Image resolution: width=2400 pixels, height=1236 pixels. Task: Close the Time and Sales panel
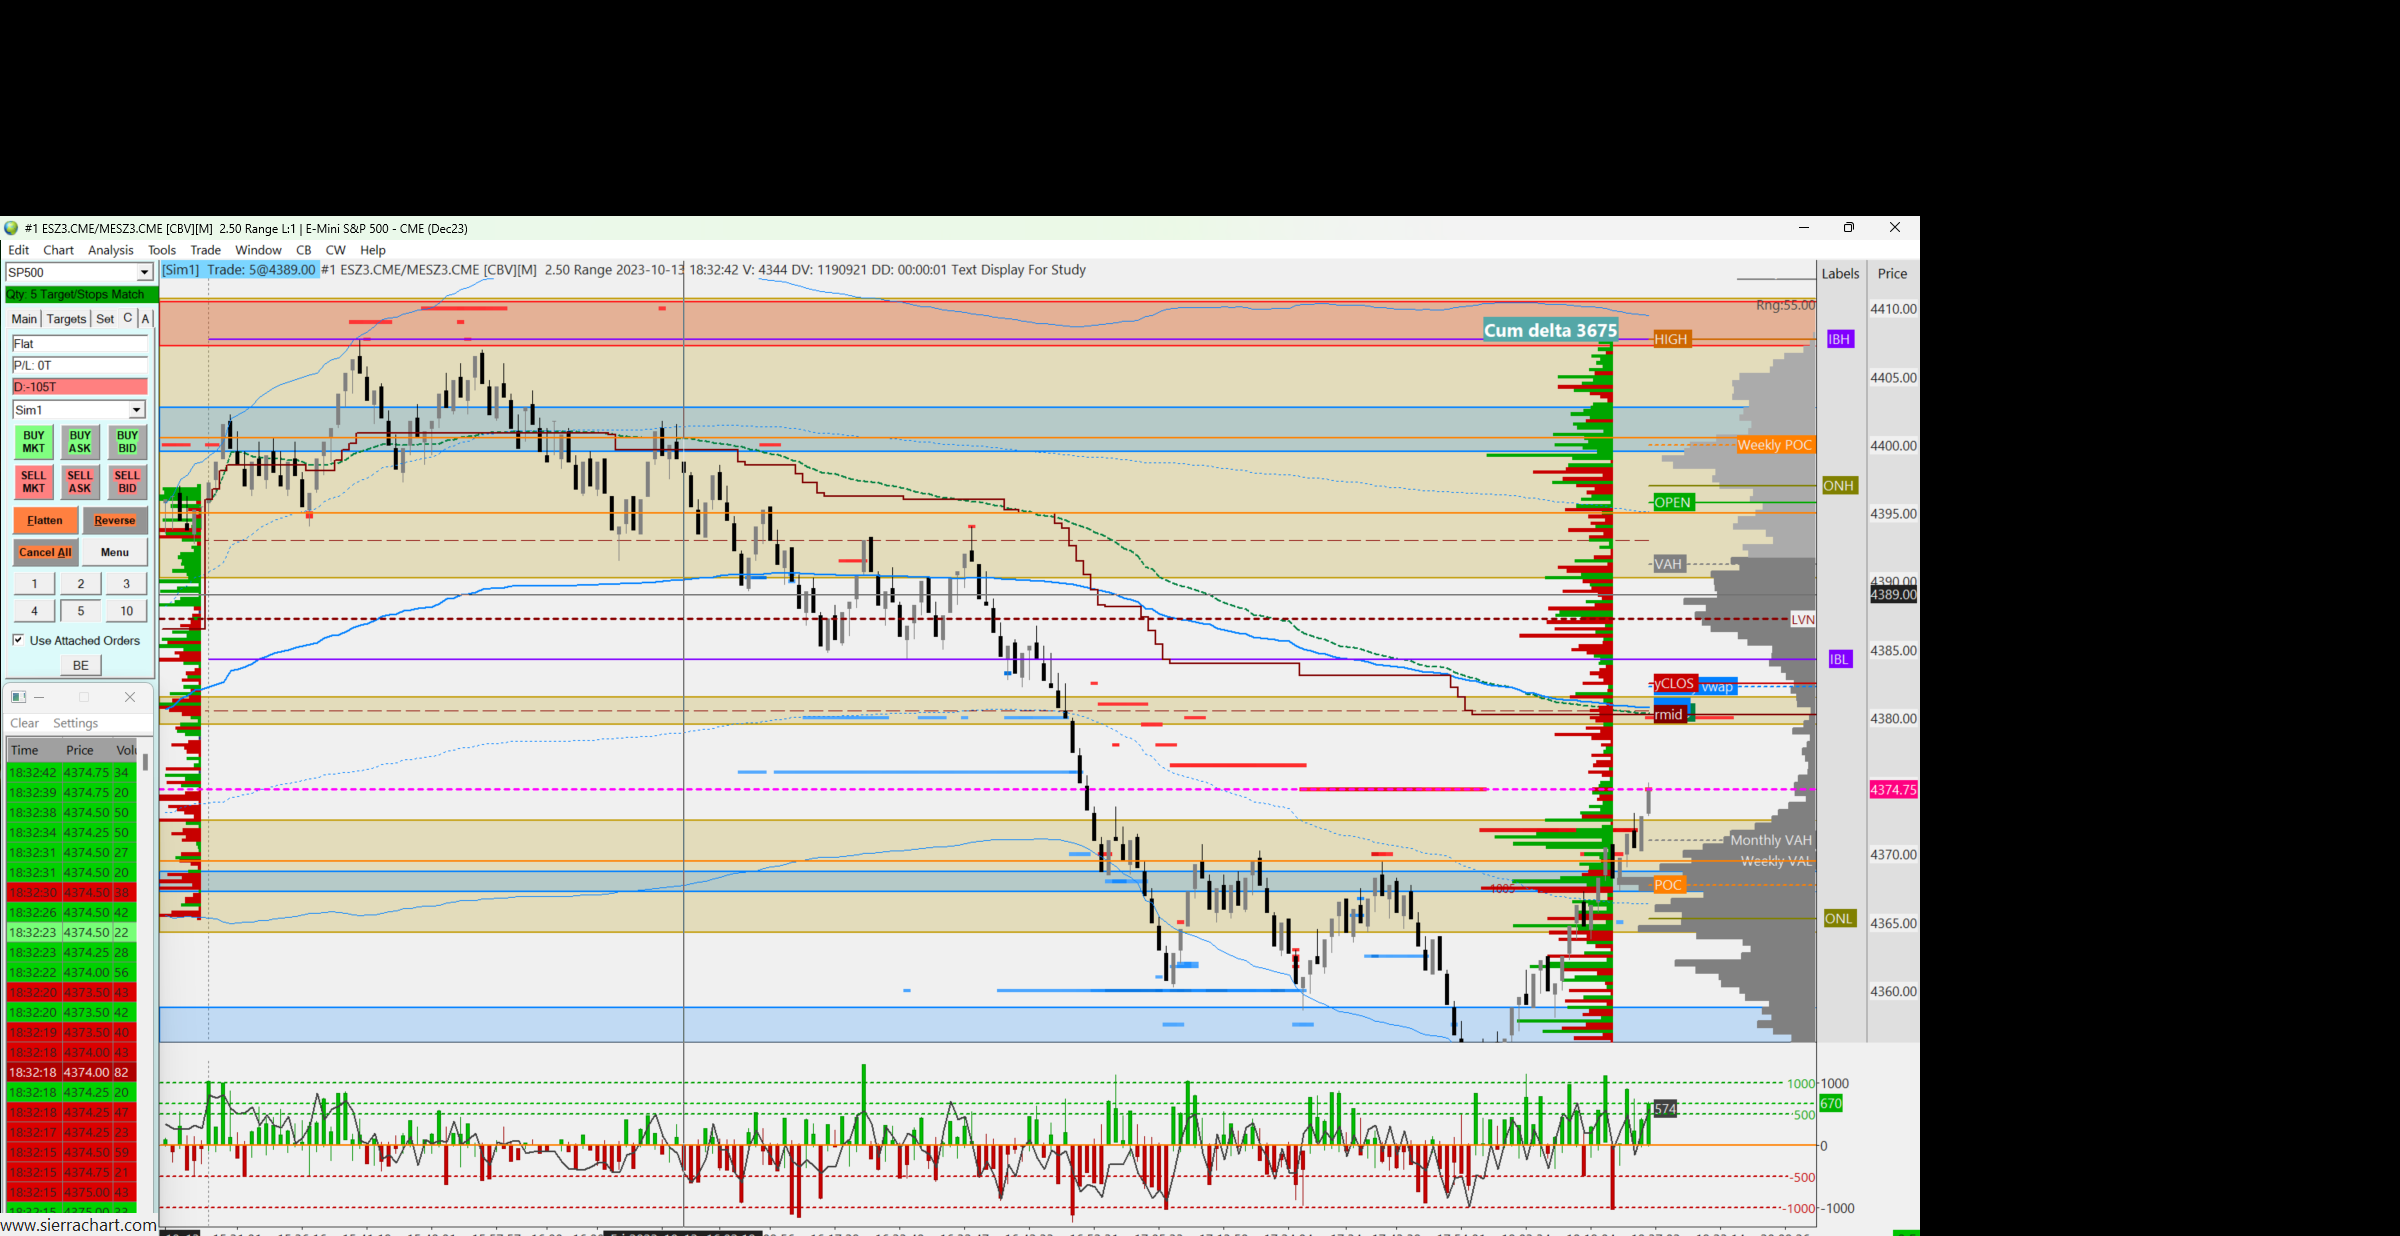coord(130,697)
